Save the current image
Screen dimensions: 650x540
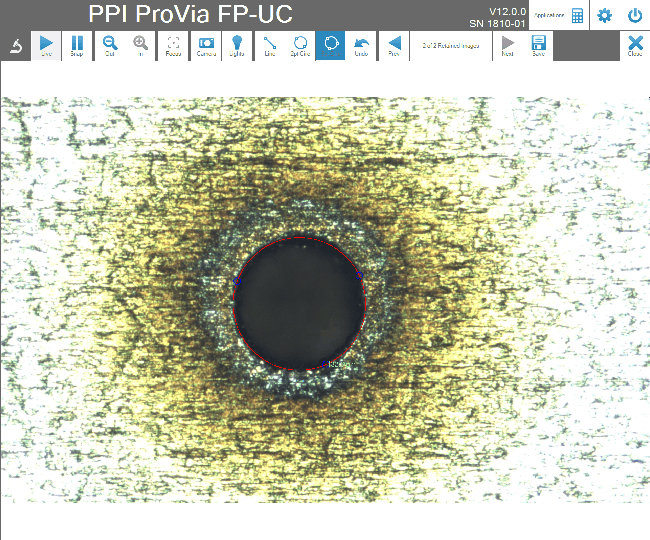click(538, 46)
